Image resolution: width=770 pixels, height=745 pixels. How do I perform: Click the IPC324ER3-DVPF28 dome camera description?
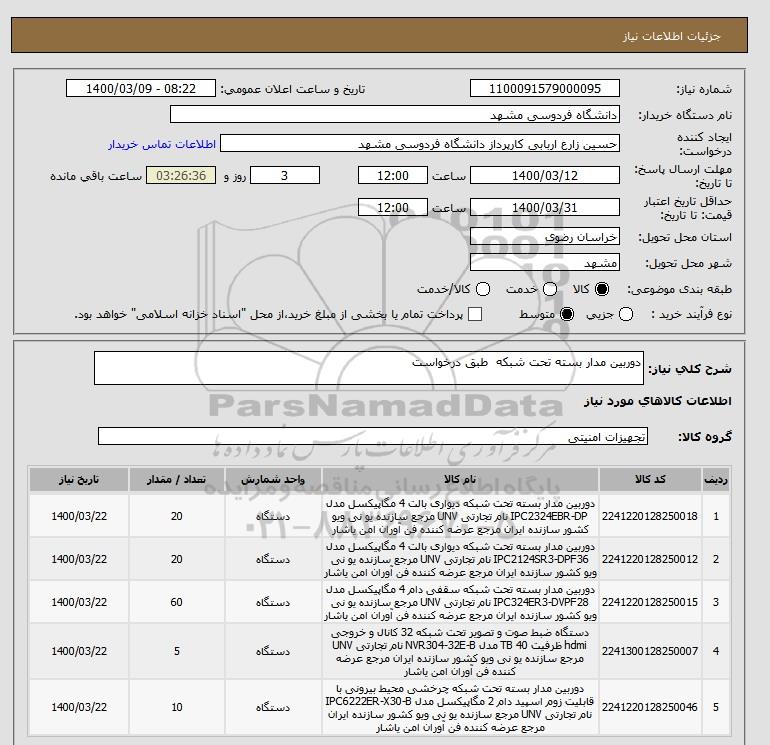(460, 602)
